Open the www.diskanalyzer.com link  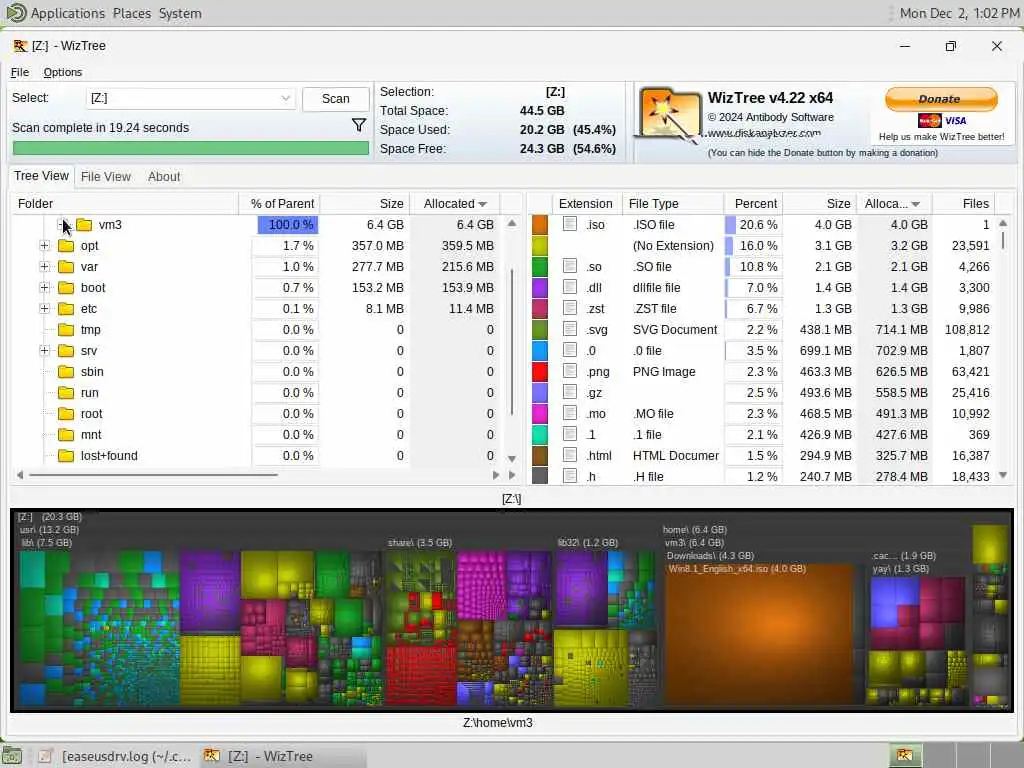click(764, 133)
